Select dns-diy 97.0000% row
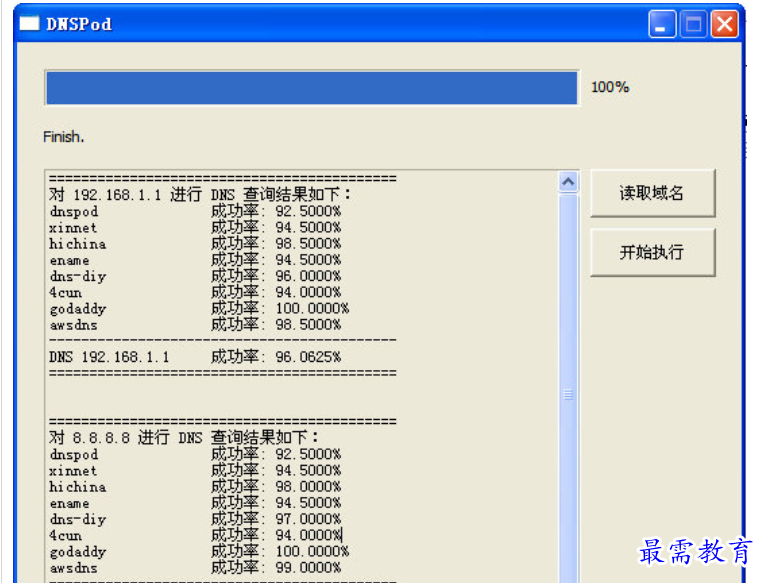The height and width of the screenshot is (583, 761). pyautogui.click(x=195, y=519)
